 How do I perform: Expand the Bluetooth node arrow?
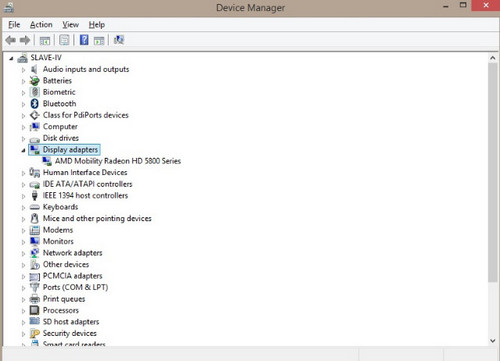23,104
